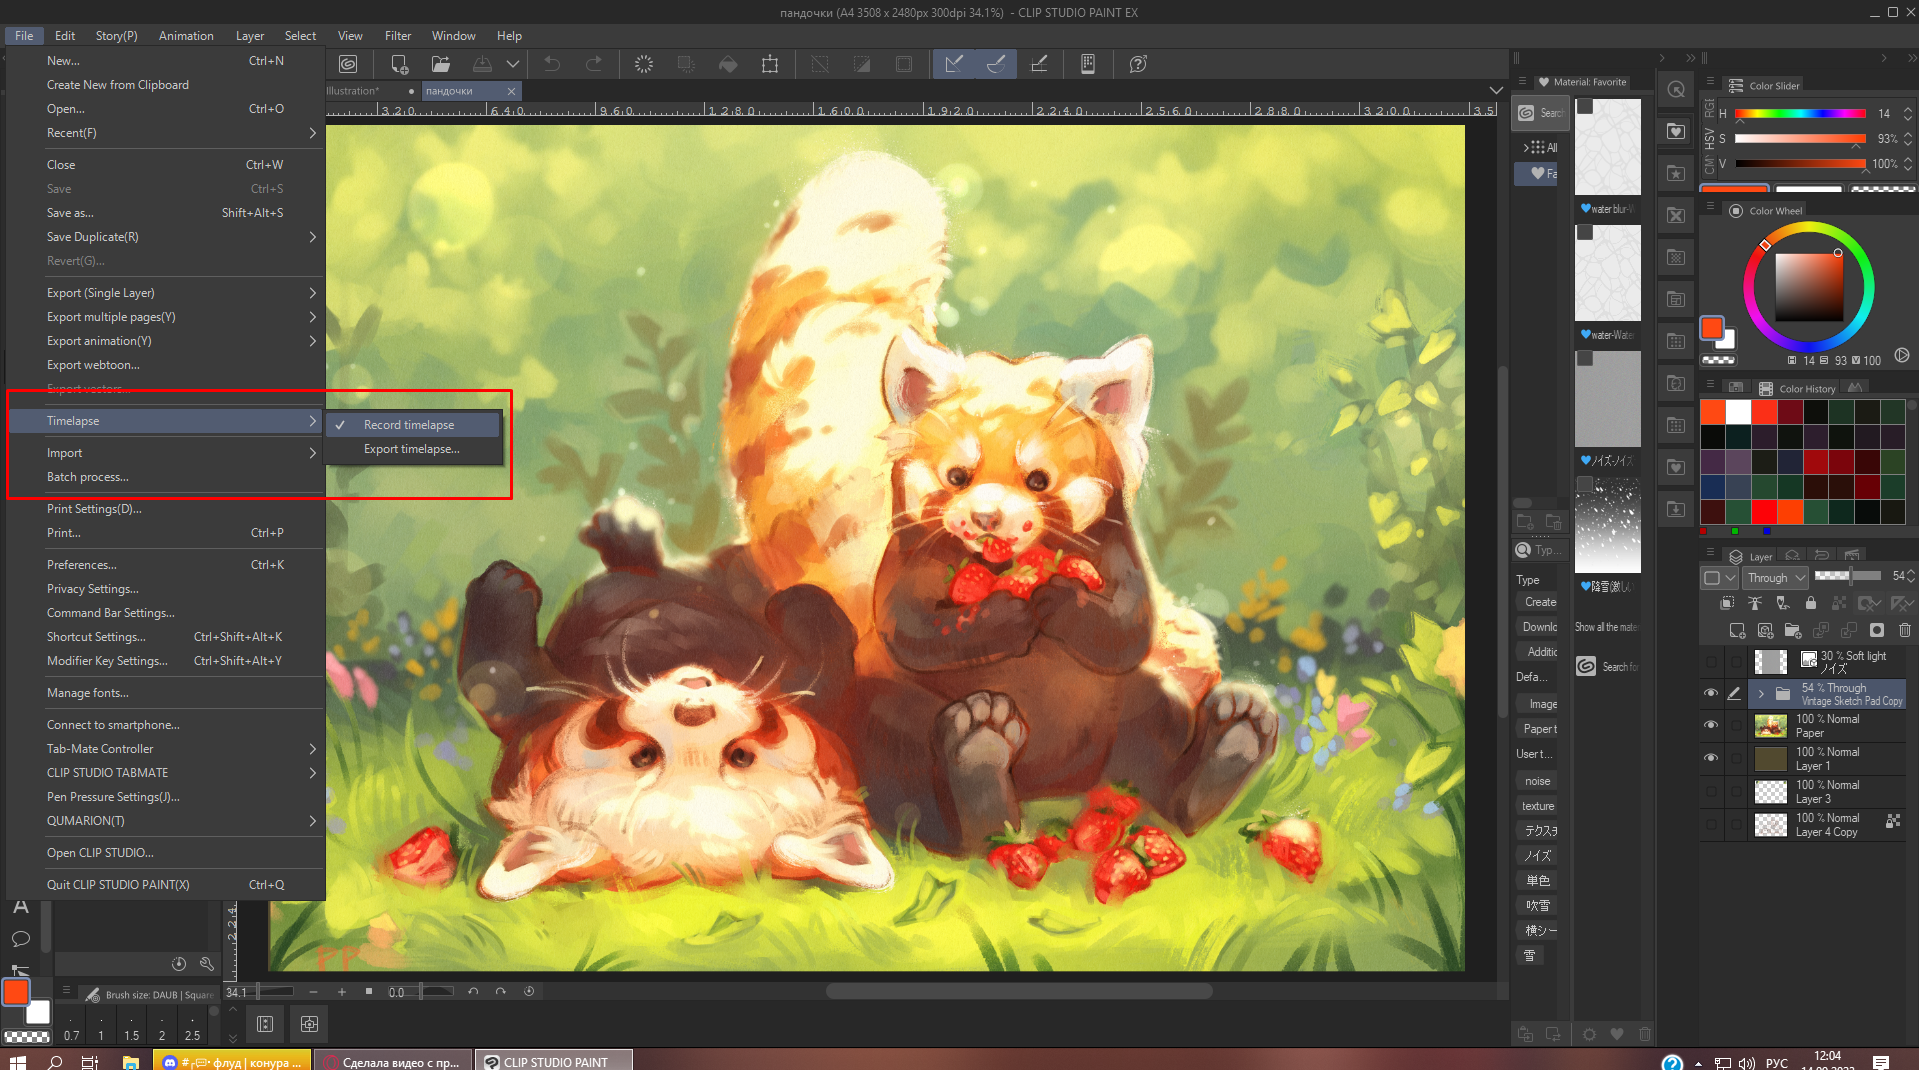Open the Windows Start button
The width and height of the screenshot is (1919, 1070).
pyautogui.click(x=17, y=1061)
